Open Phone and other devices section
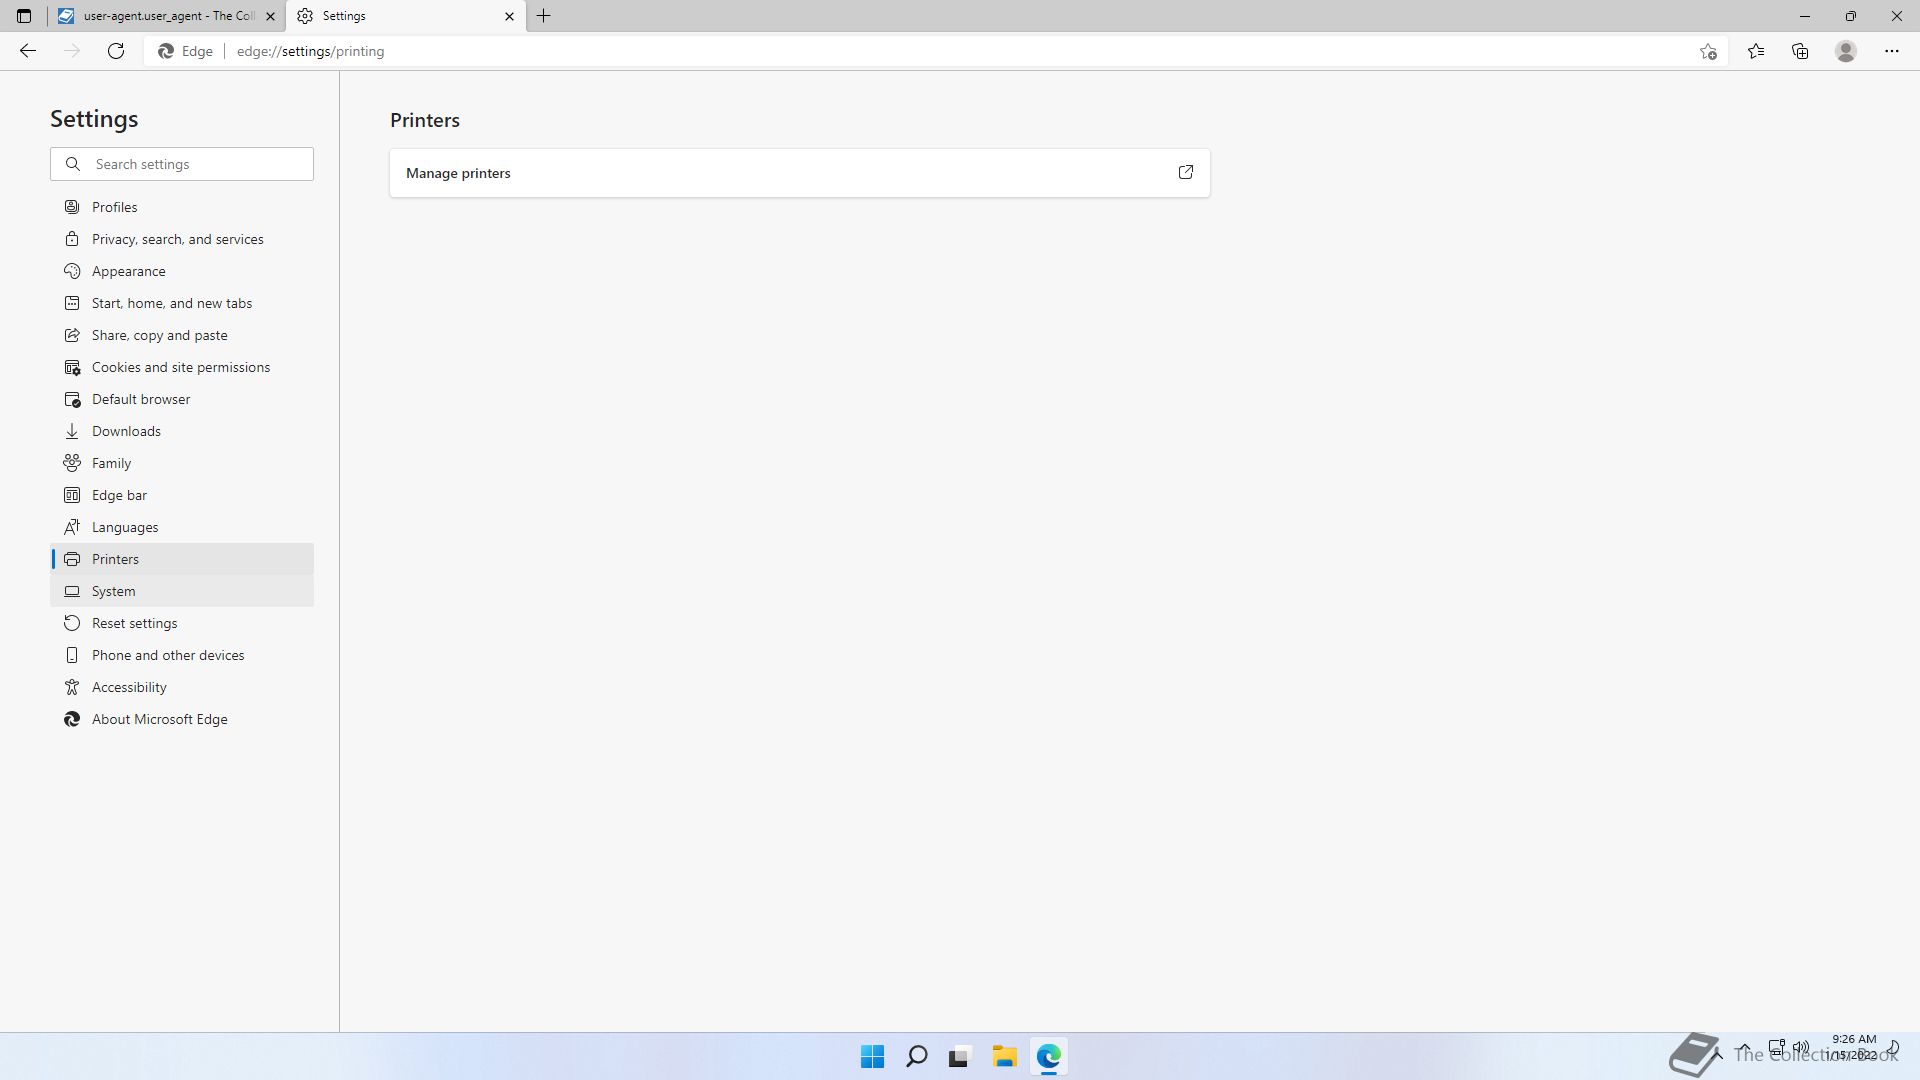The width and height of the screenshot is (1920, 1080). [x=182, y=655]
